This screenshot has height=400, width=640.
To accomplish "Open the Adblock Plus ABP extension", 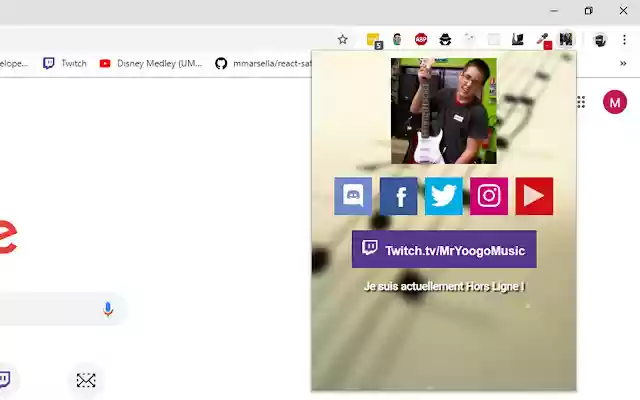I will click(x=421, y=39).
